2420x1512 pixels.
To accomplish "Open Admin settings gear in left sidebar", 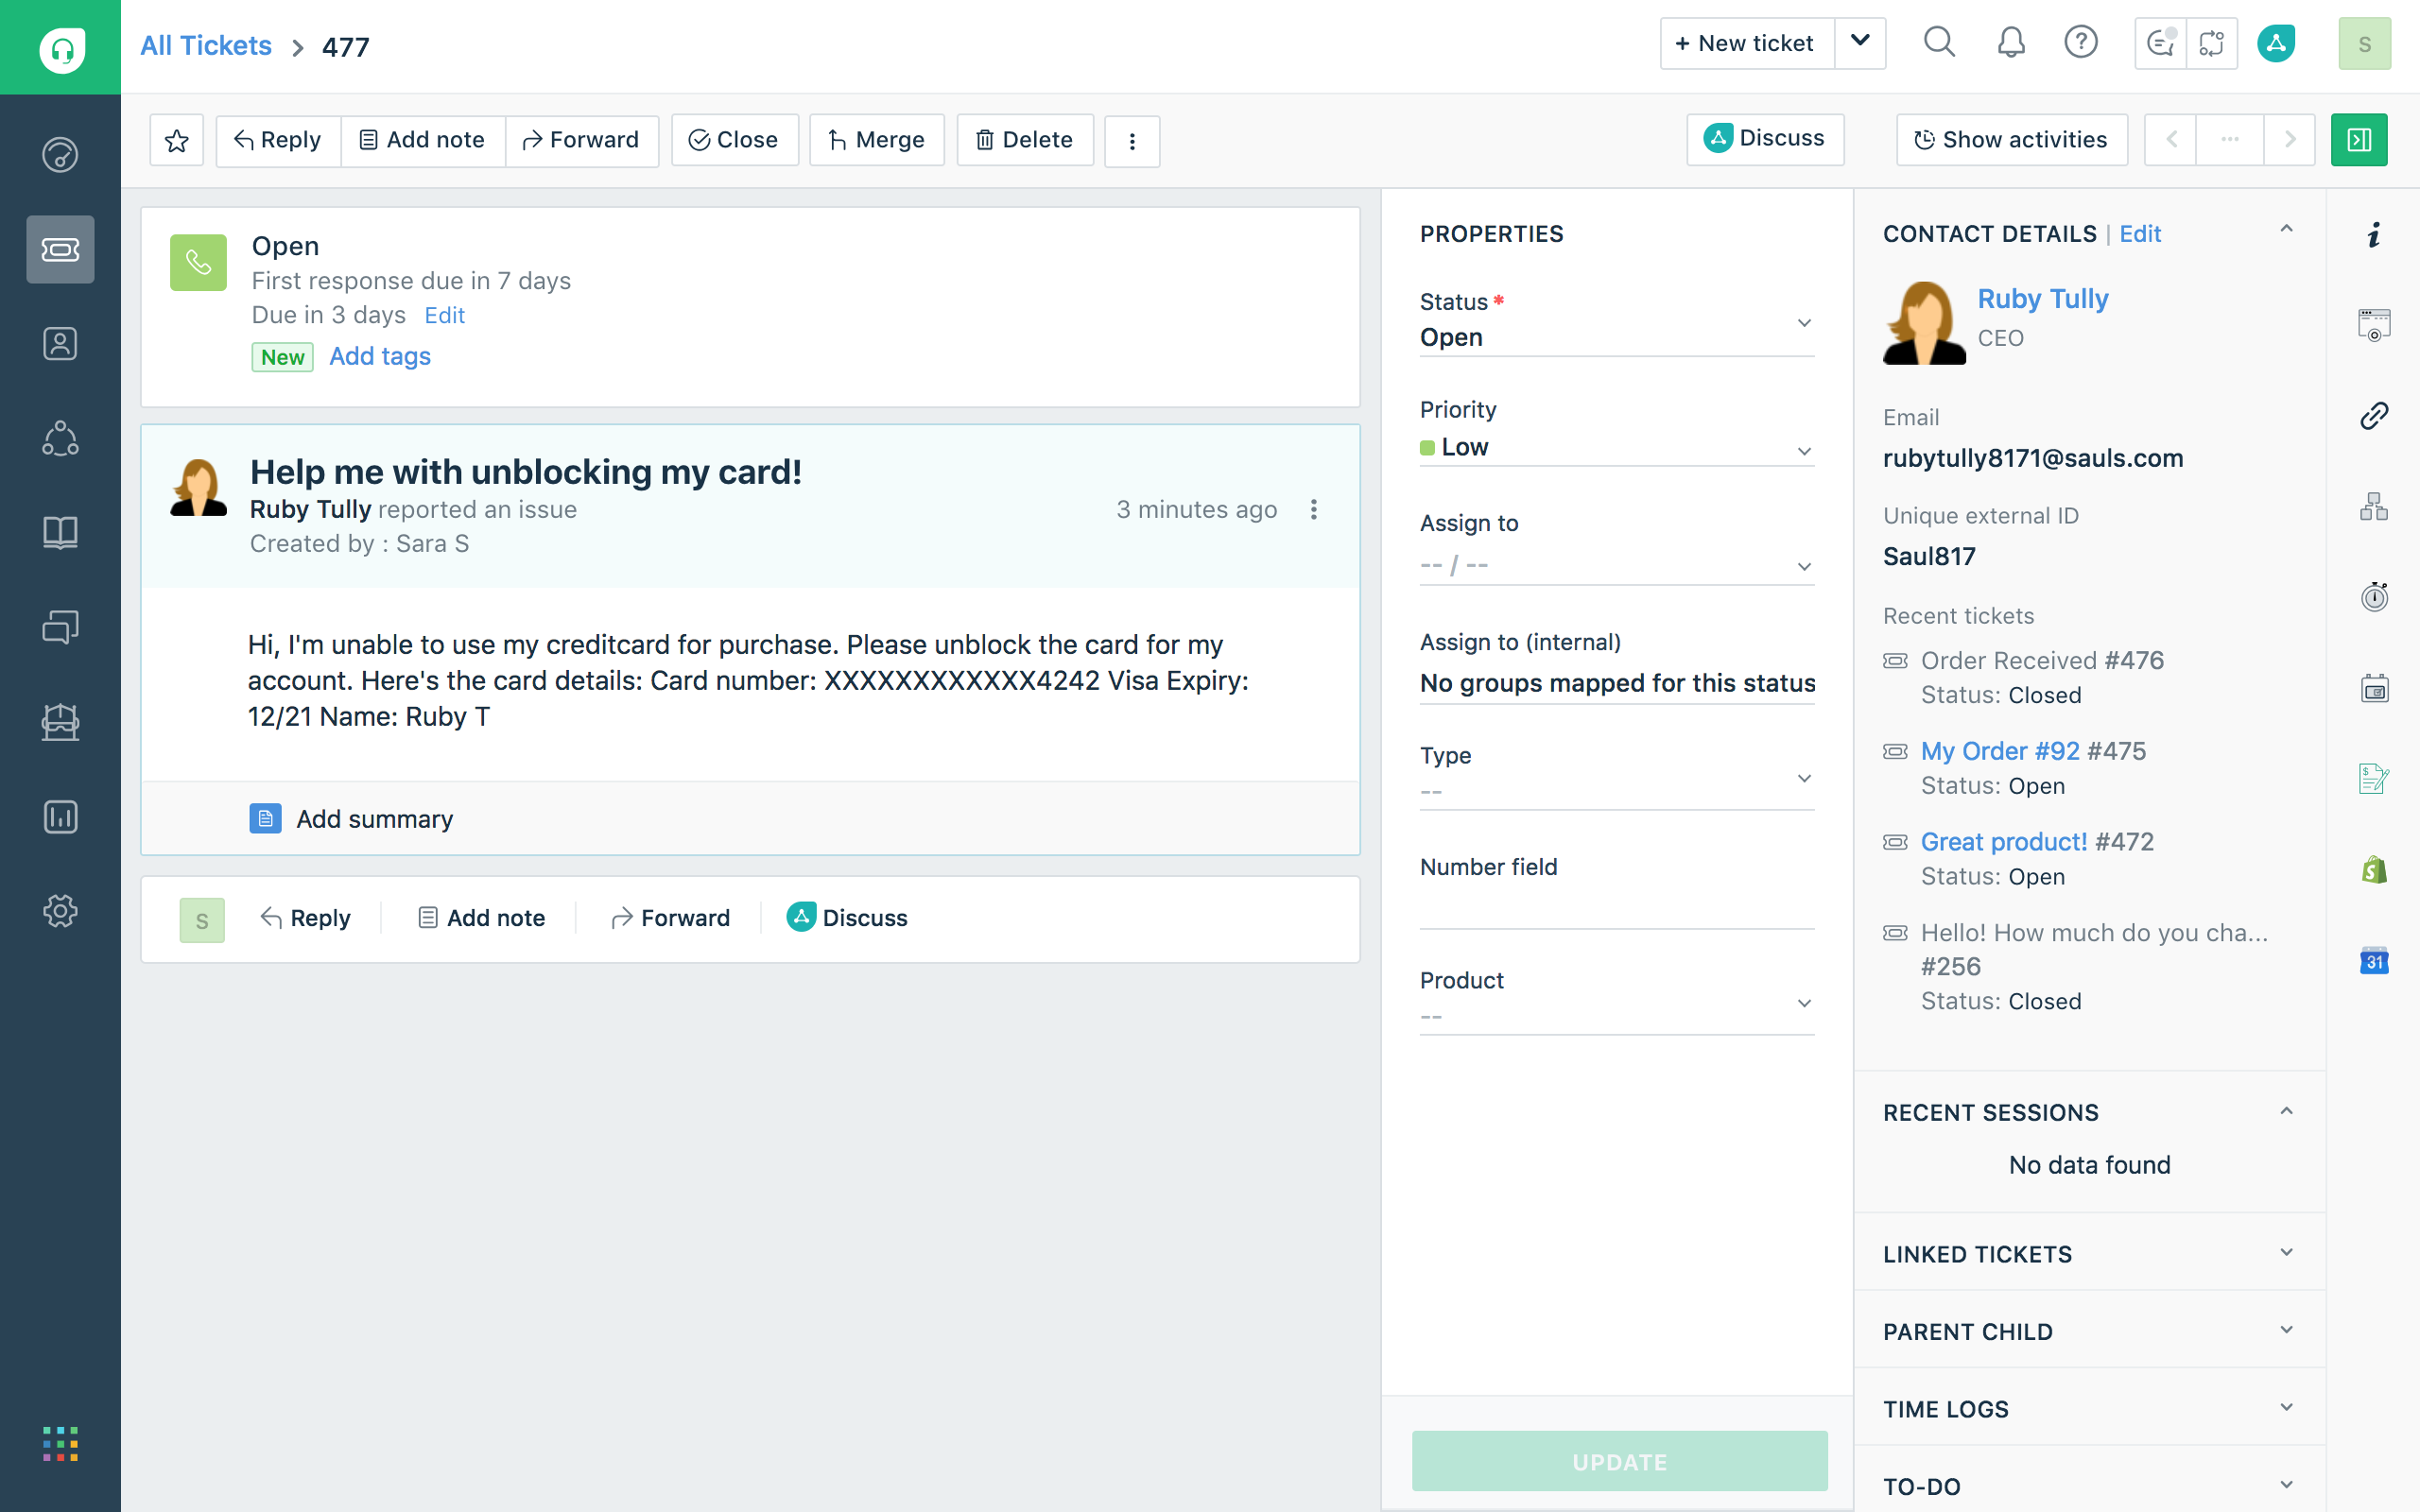I will point(60,911).
